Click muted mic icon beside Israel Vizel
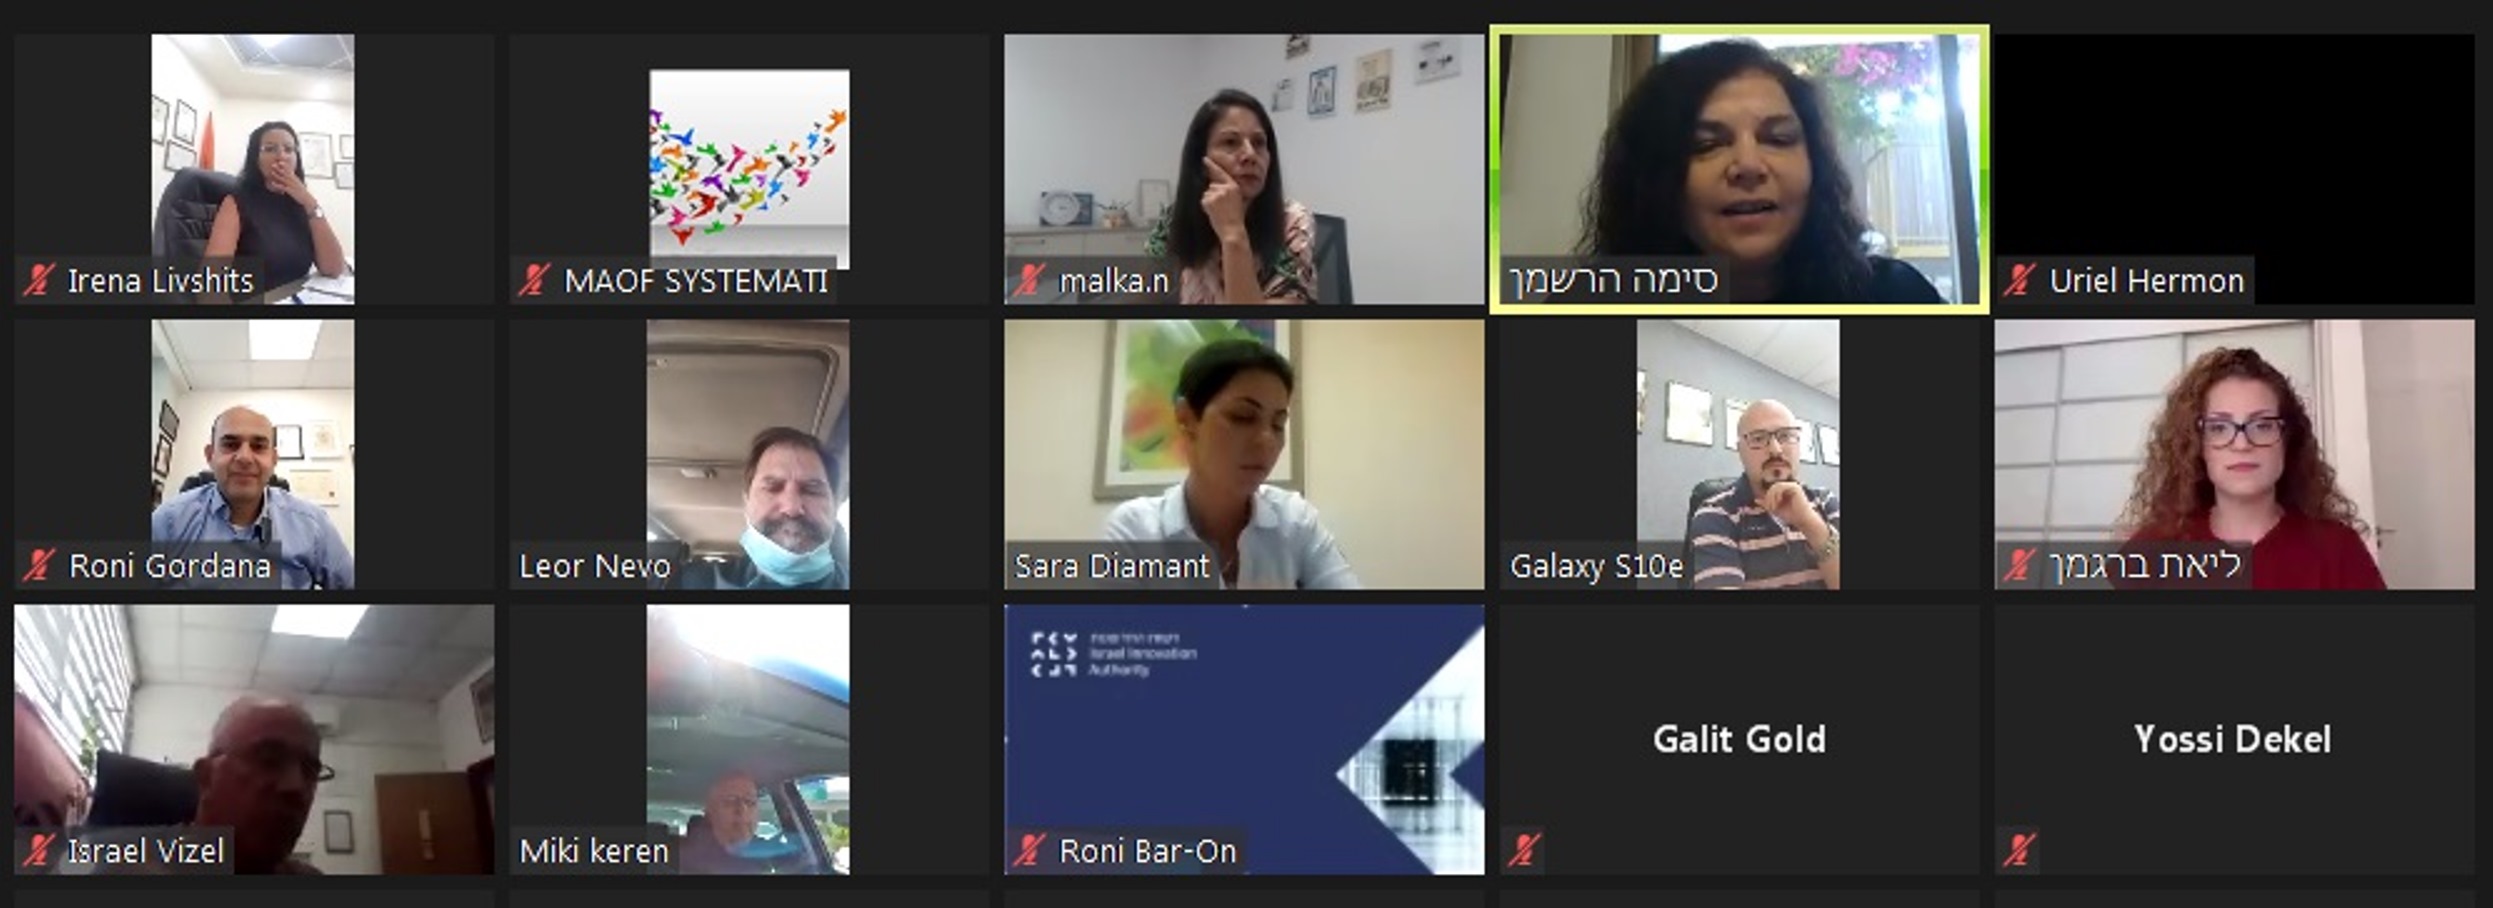Image resolution: width=2493 pixels, height=908 pixels. point(39,851)
